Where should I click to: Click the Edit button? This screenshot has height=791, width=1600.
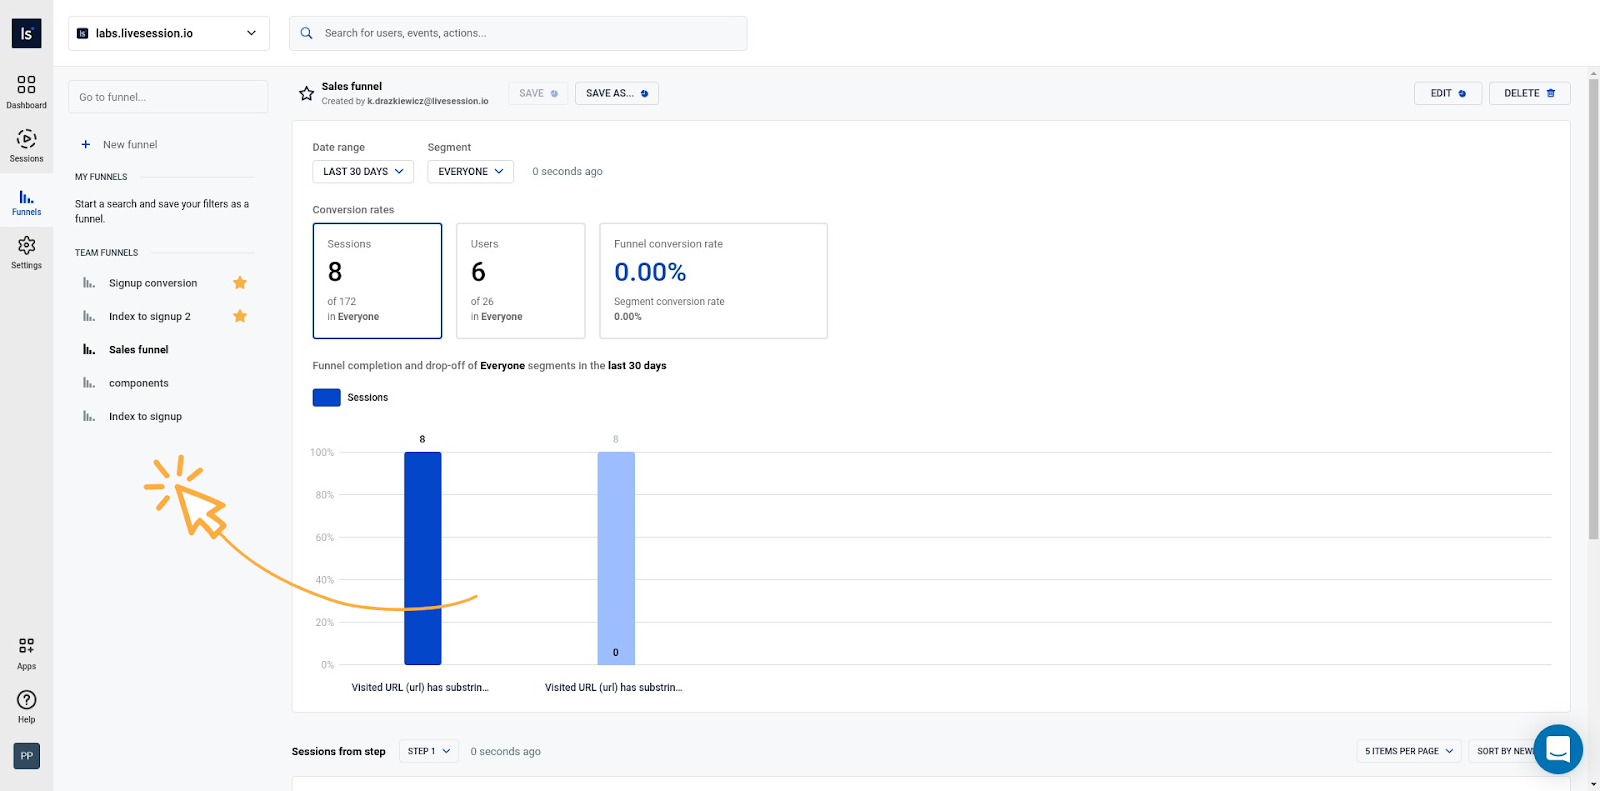pos(1448,93)
